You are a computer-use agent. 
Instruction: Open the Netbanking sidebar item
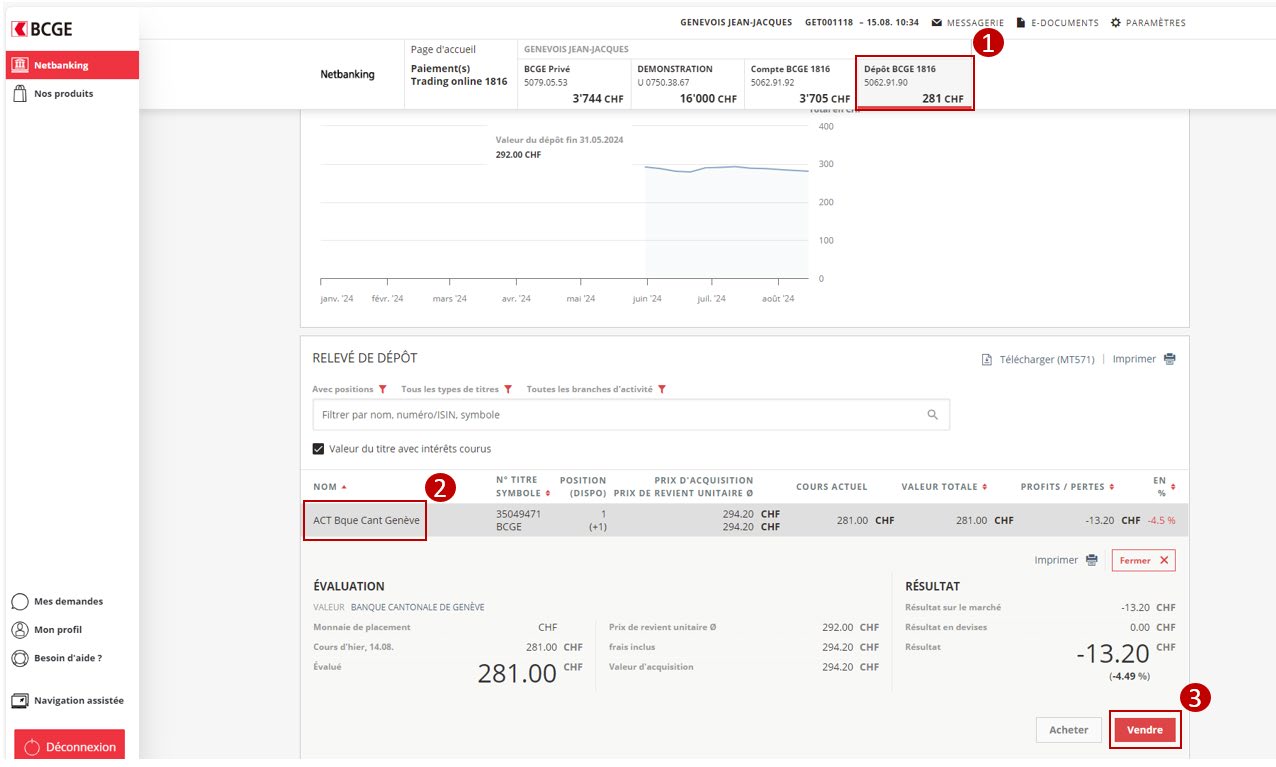click(72, 65)
